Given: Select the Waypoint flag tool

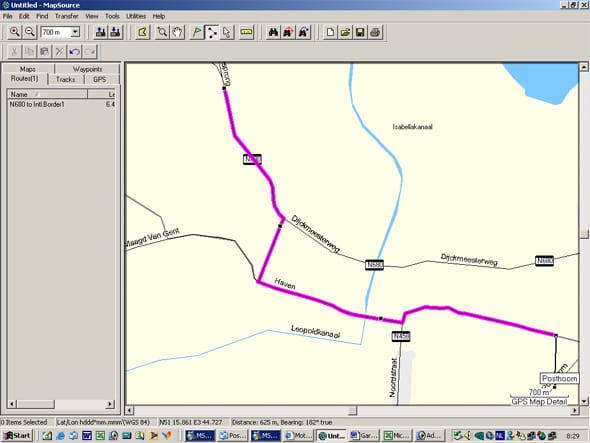Looking at the screenshot, I should (x=197, y=32).
